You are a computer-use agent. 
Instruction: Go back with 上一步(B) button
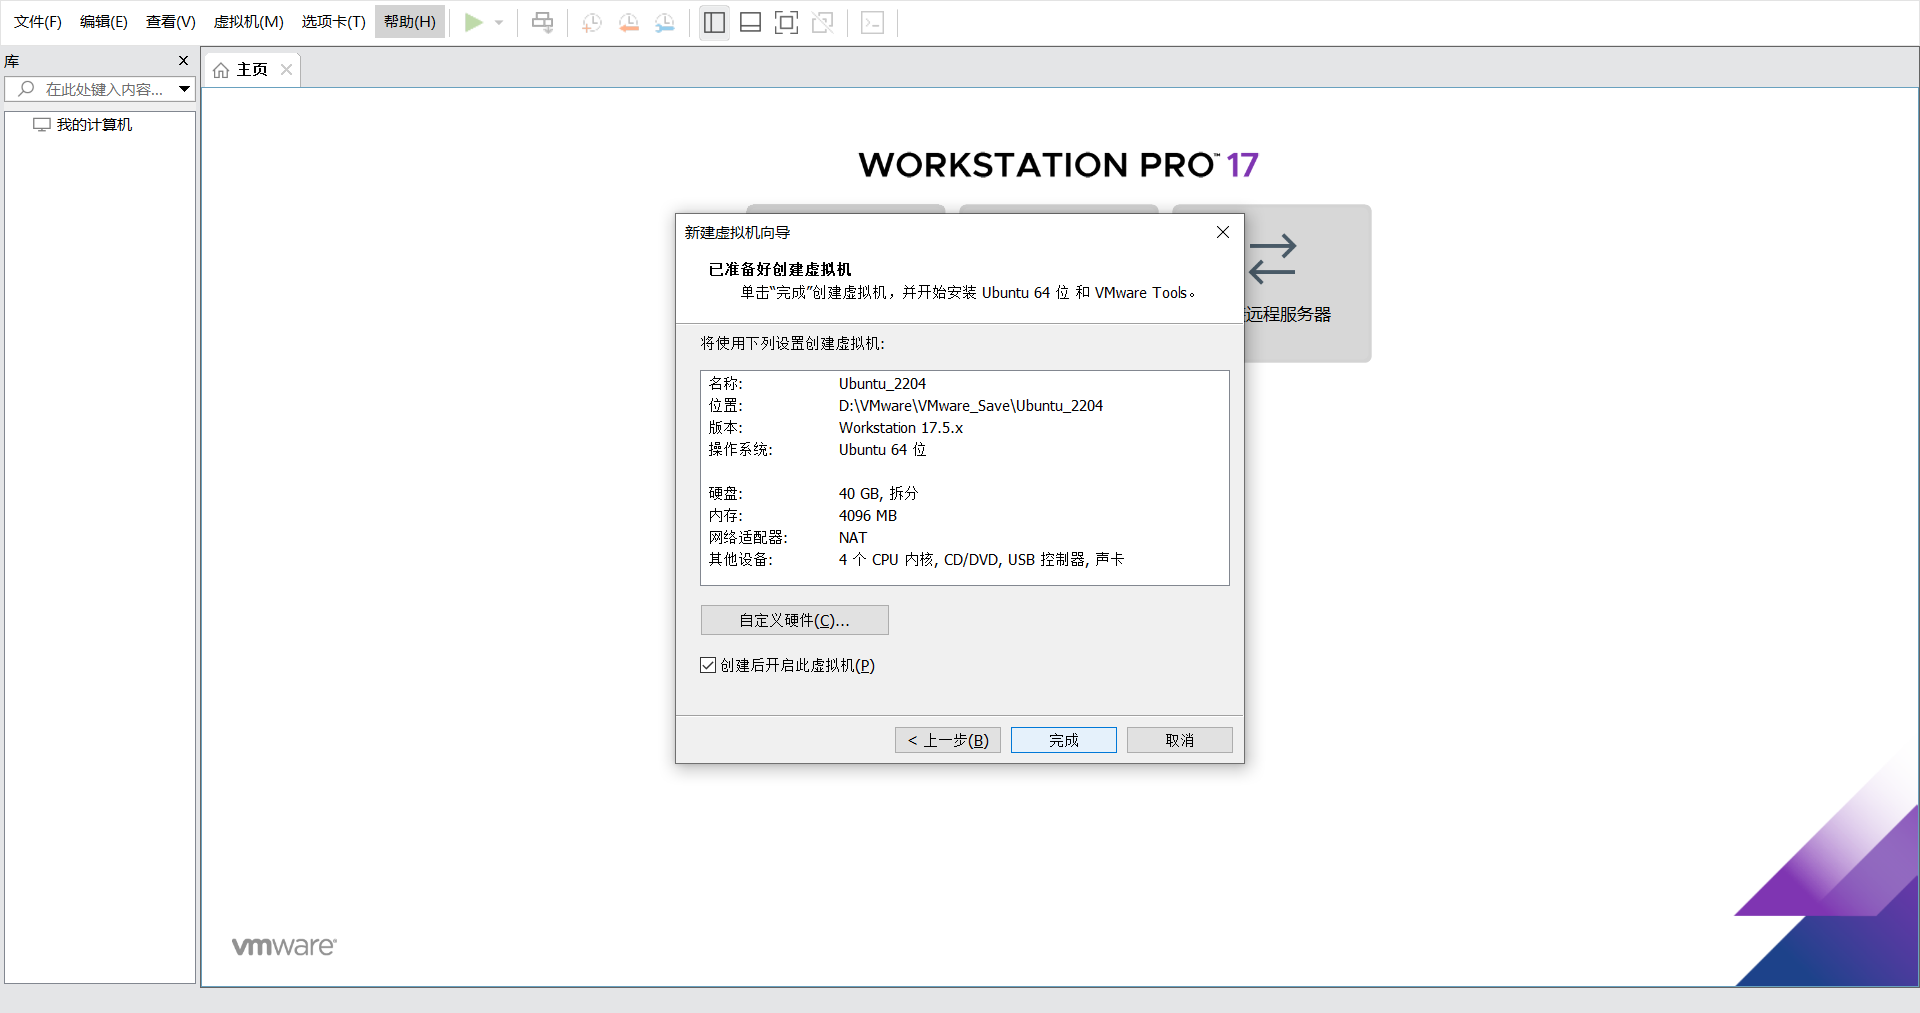click(x=948, y=740)
